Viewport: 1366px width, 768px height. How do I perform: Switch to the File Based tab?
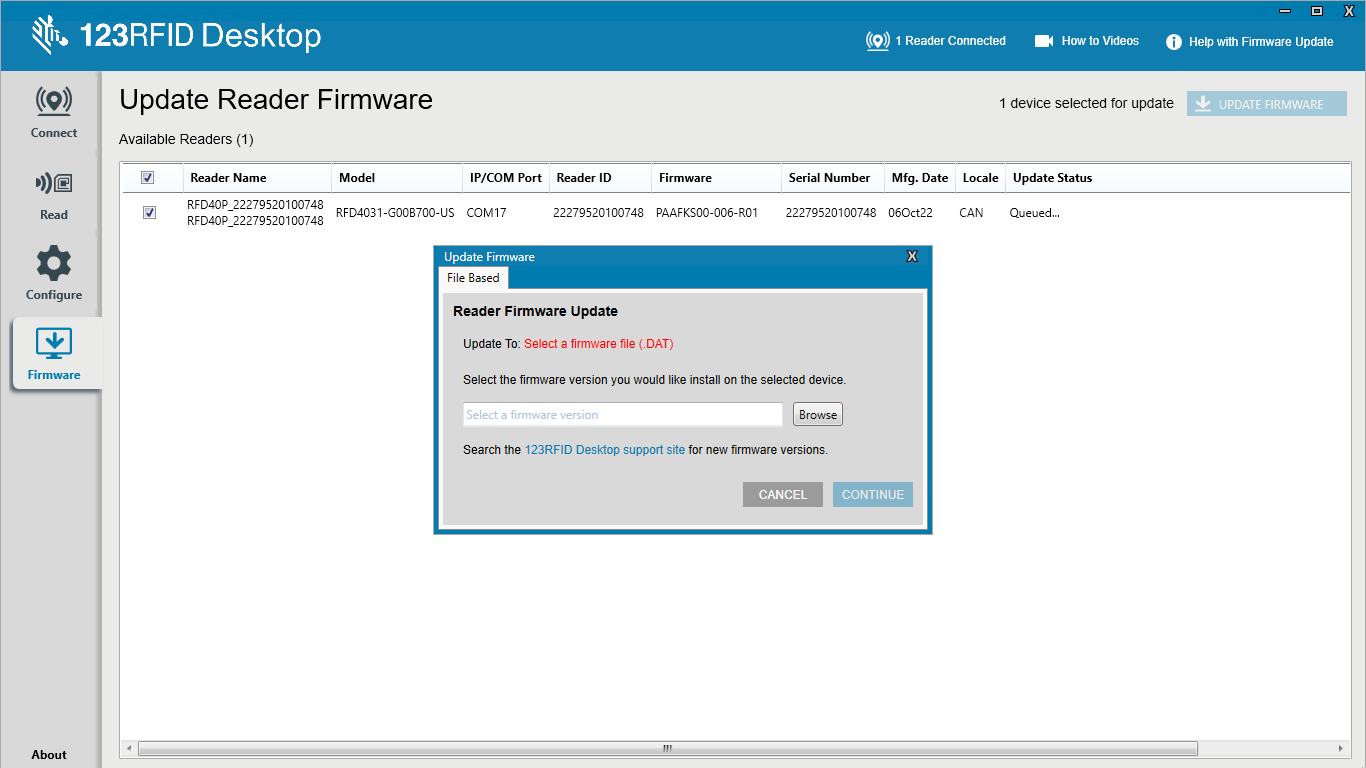point(473,278)
